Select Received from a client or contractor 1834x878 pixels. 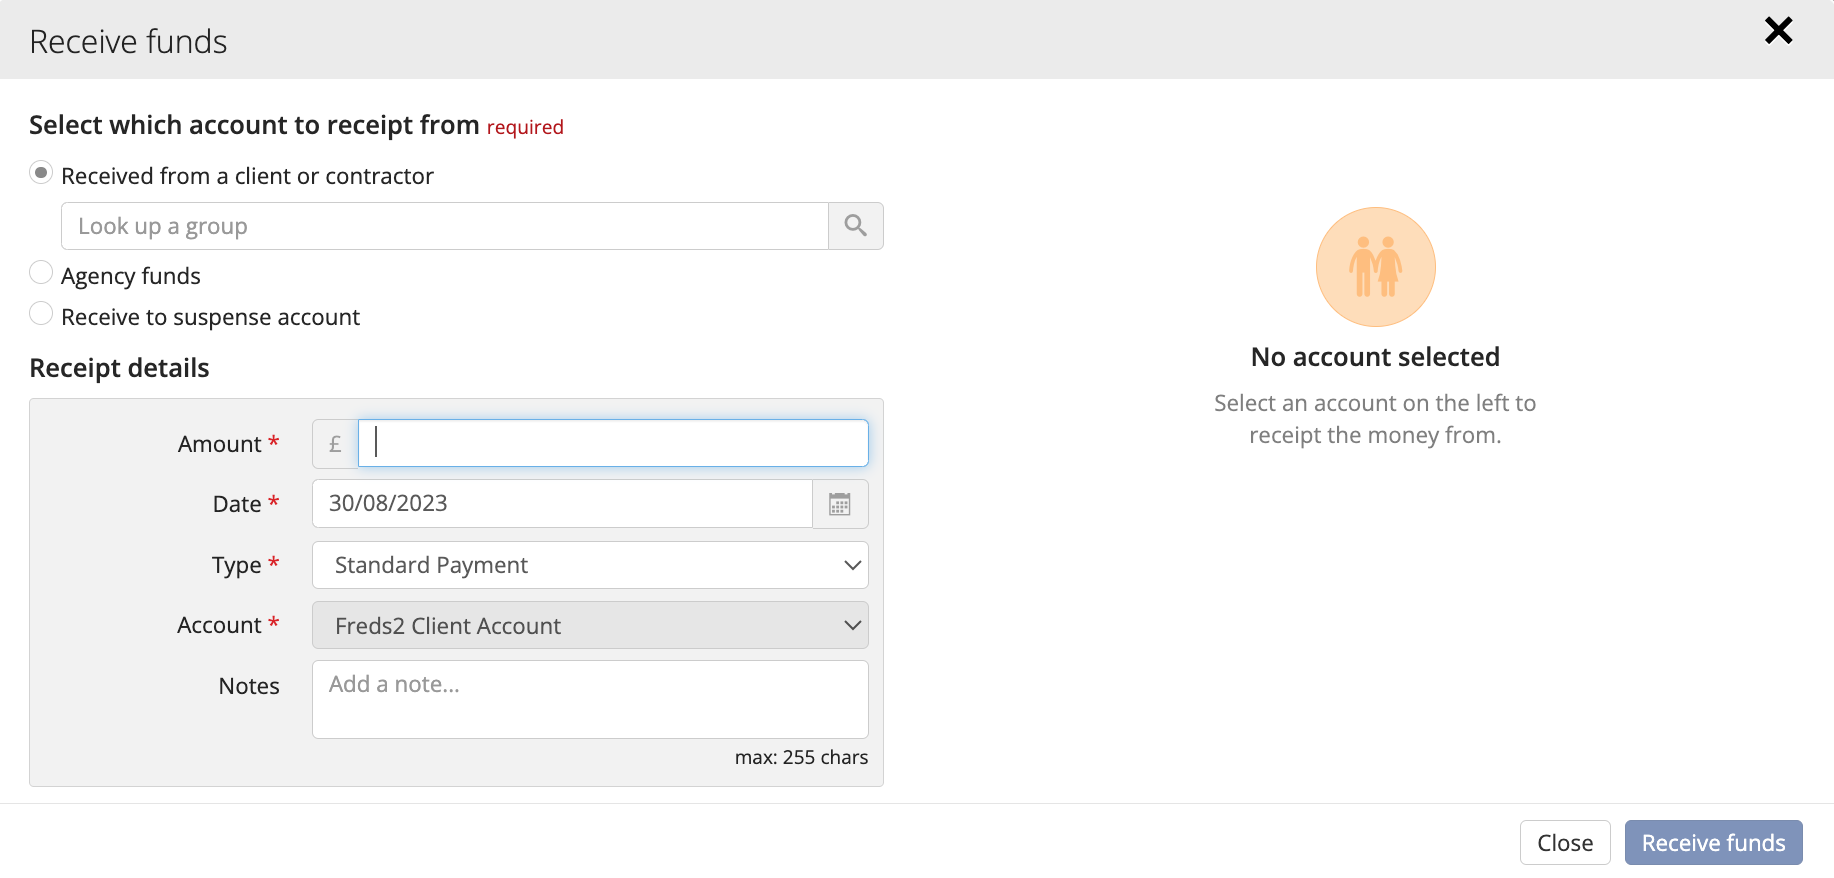[x=41, y=173]
